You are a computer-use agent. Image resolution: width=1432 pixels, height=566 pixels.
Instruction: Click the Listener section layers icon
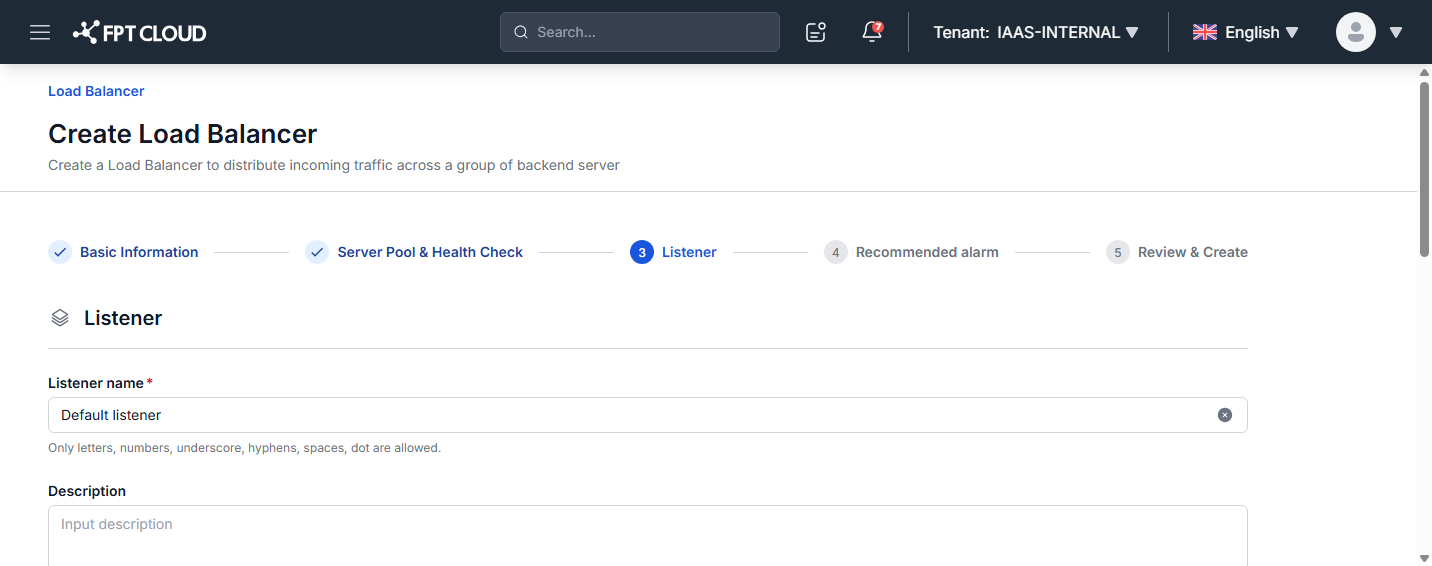coord(60,318)
